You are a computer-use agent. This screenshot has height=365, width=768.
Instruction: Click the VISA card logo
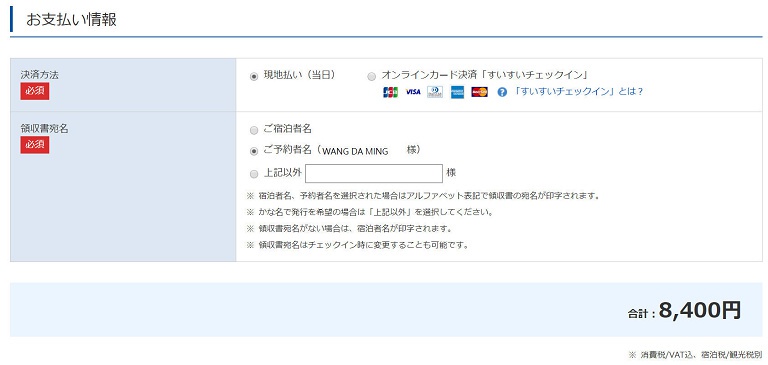click(x=413, y=92)
